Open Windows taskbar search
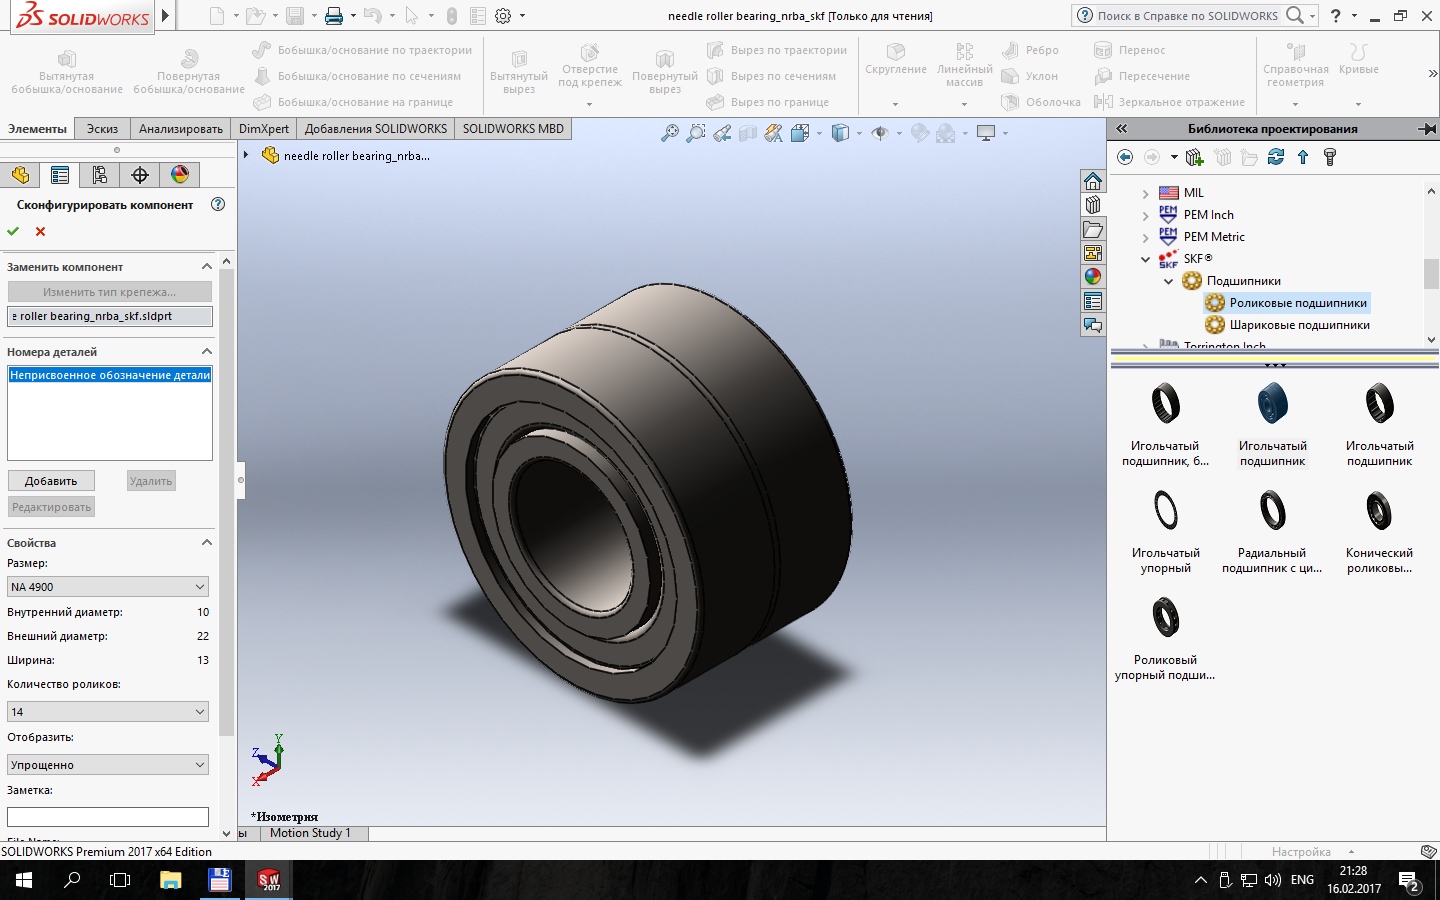Screen dimensions: 1440x900 pos(72,880)
